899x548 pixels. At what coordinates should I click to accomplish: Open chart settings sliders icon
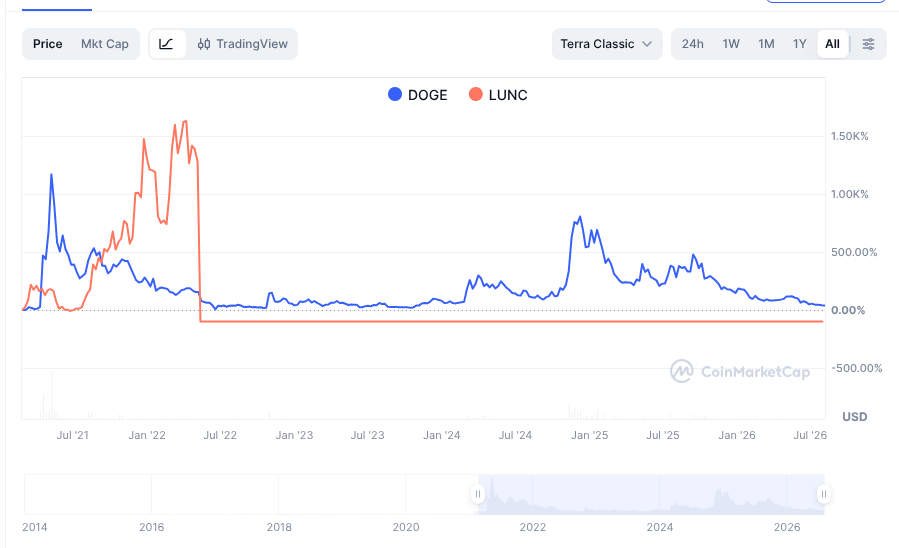click(x=869, y=44)
